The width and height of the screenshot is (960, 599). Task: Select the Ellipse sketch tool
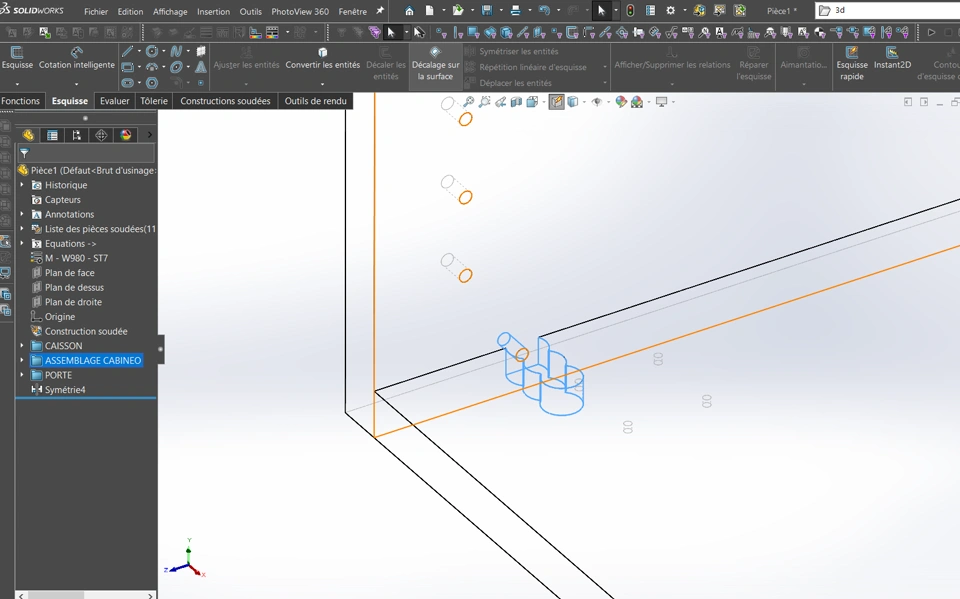point(176,67)
